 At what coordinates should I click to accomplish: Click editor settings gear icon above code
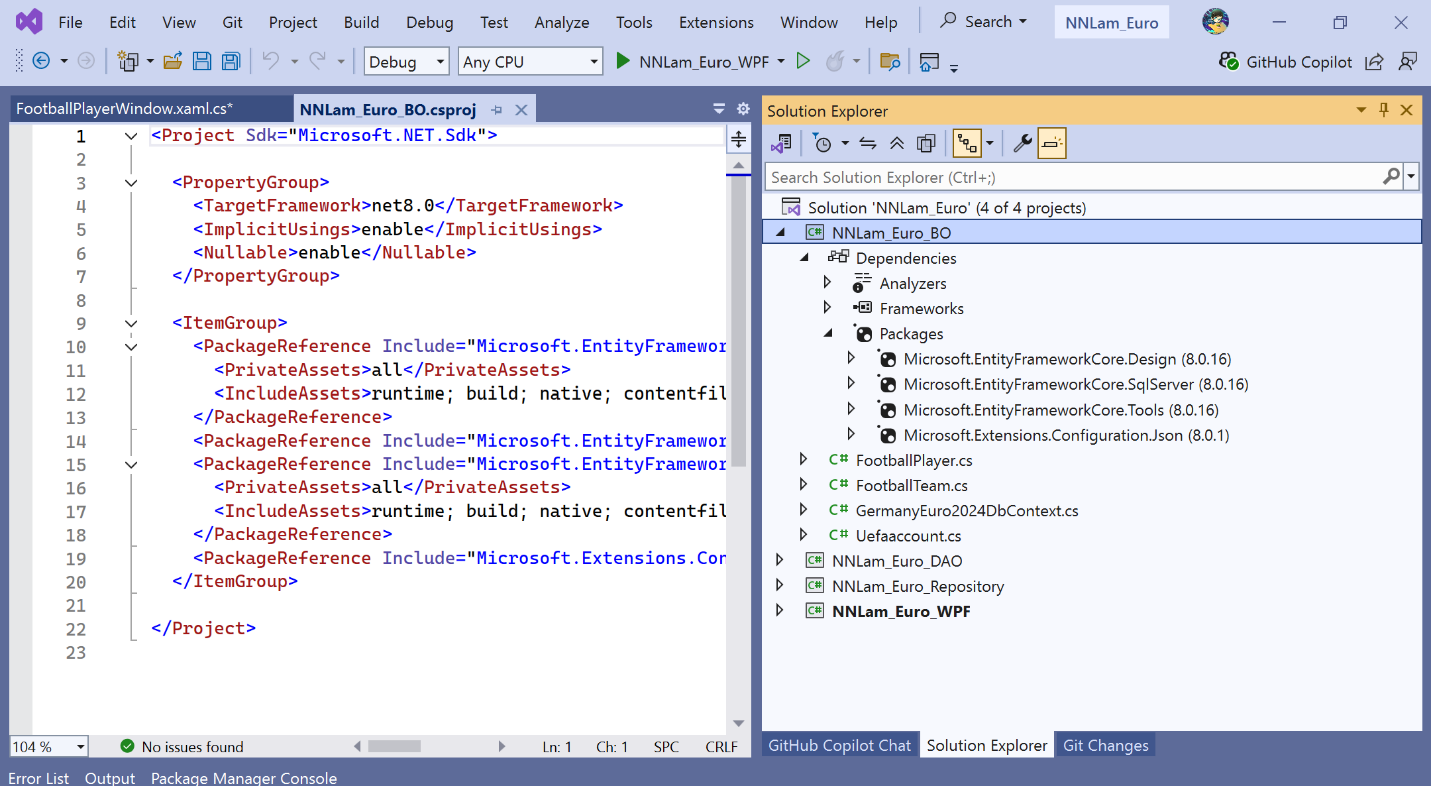pos(743,109)
